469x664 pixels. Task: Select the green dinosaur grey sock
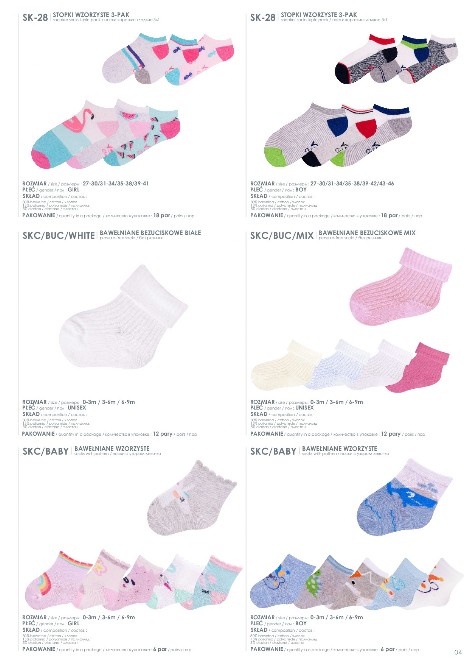pos(324,584)
